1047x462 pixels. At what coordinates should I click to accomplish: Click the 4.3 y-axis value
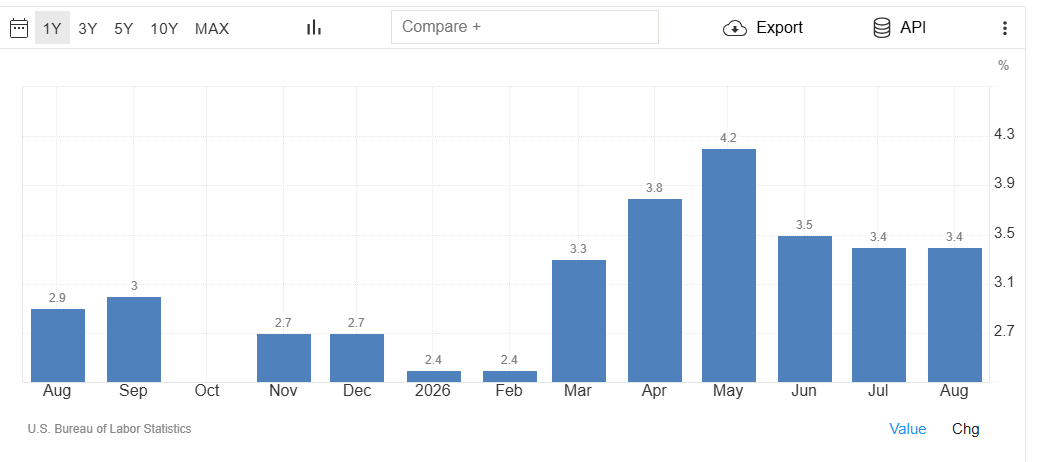point(1004,134)
